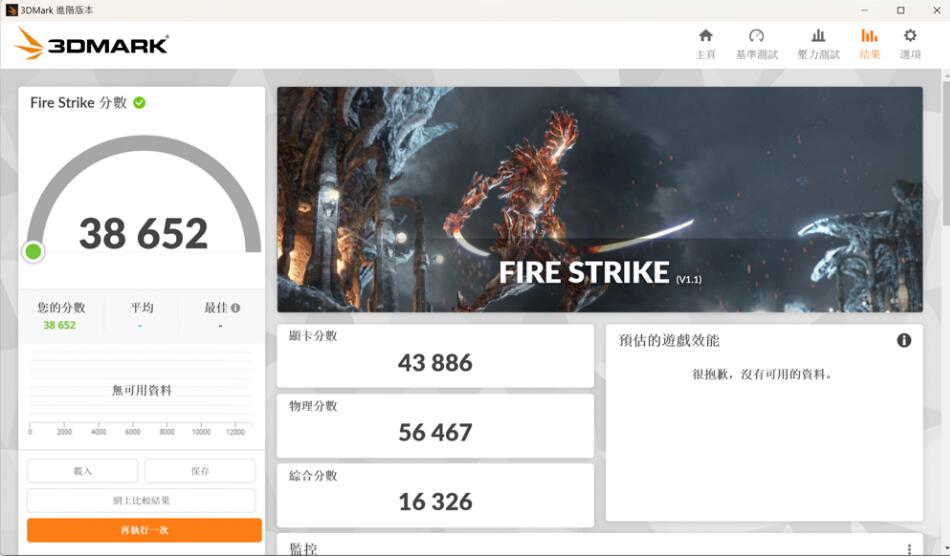Open the Results bar chart icon
The image size is (950, 557).
869,36
